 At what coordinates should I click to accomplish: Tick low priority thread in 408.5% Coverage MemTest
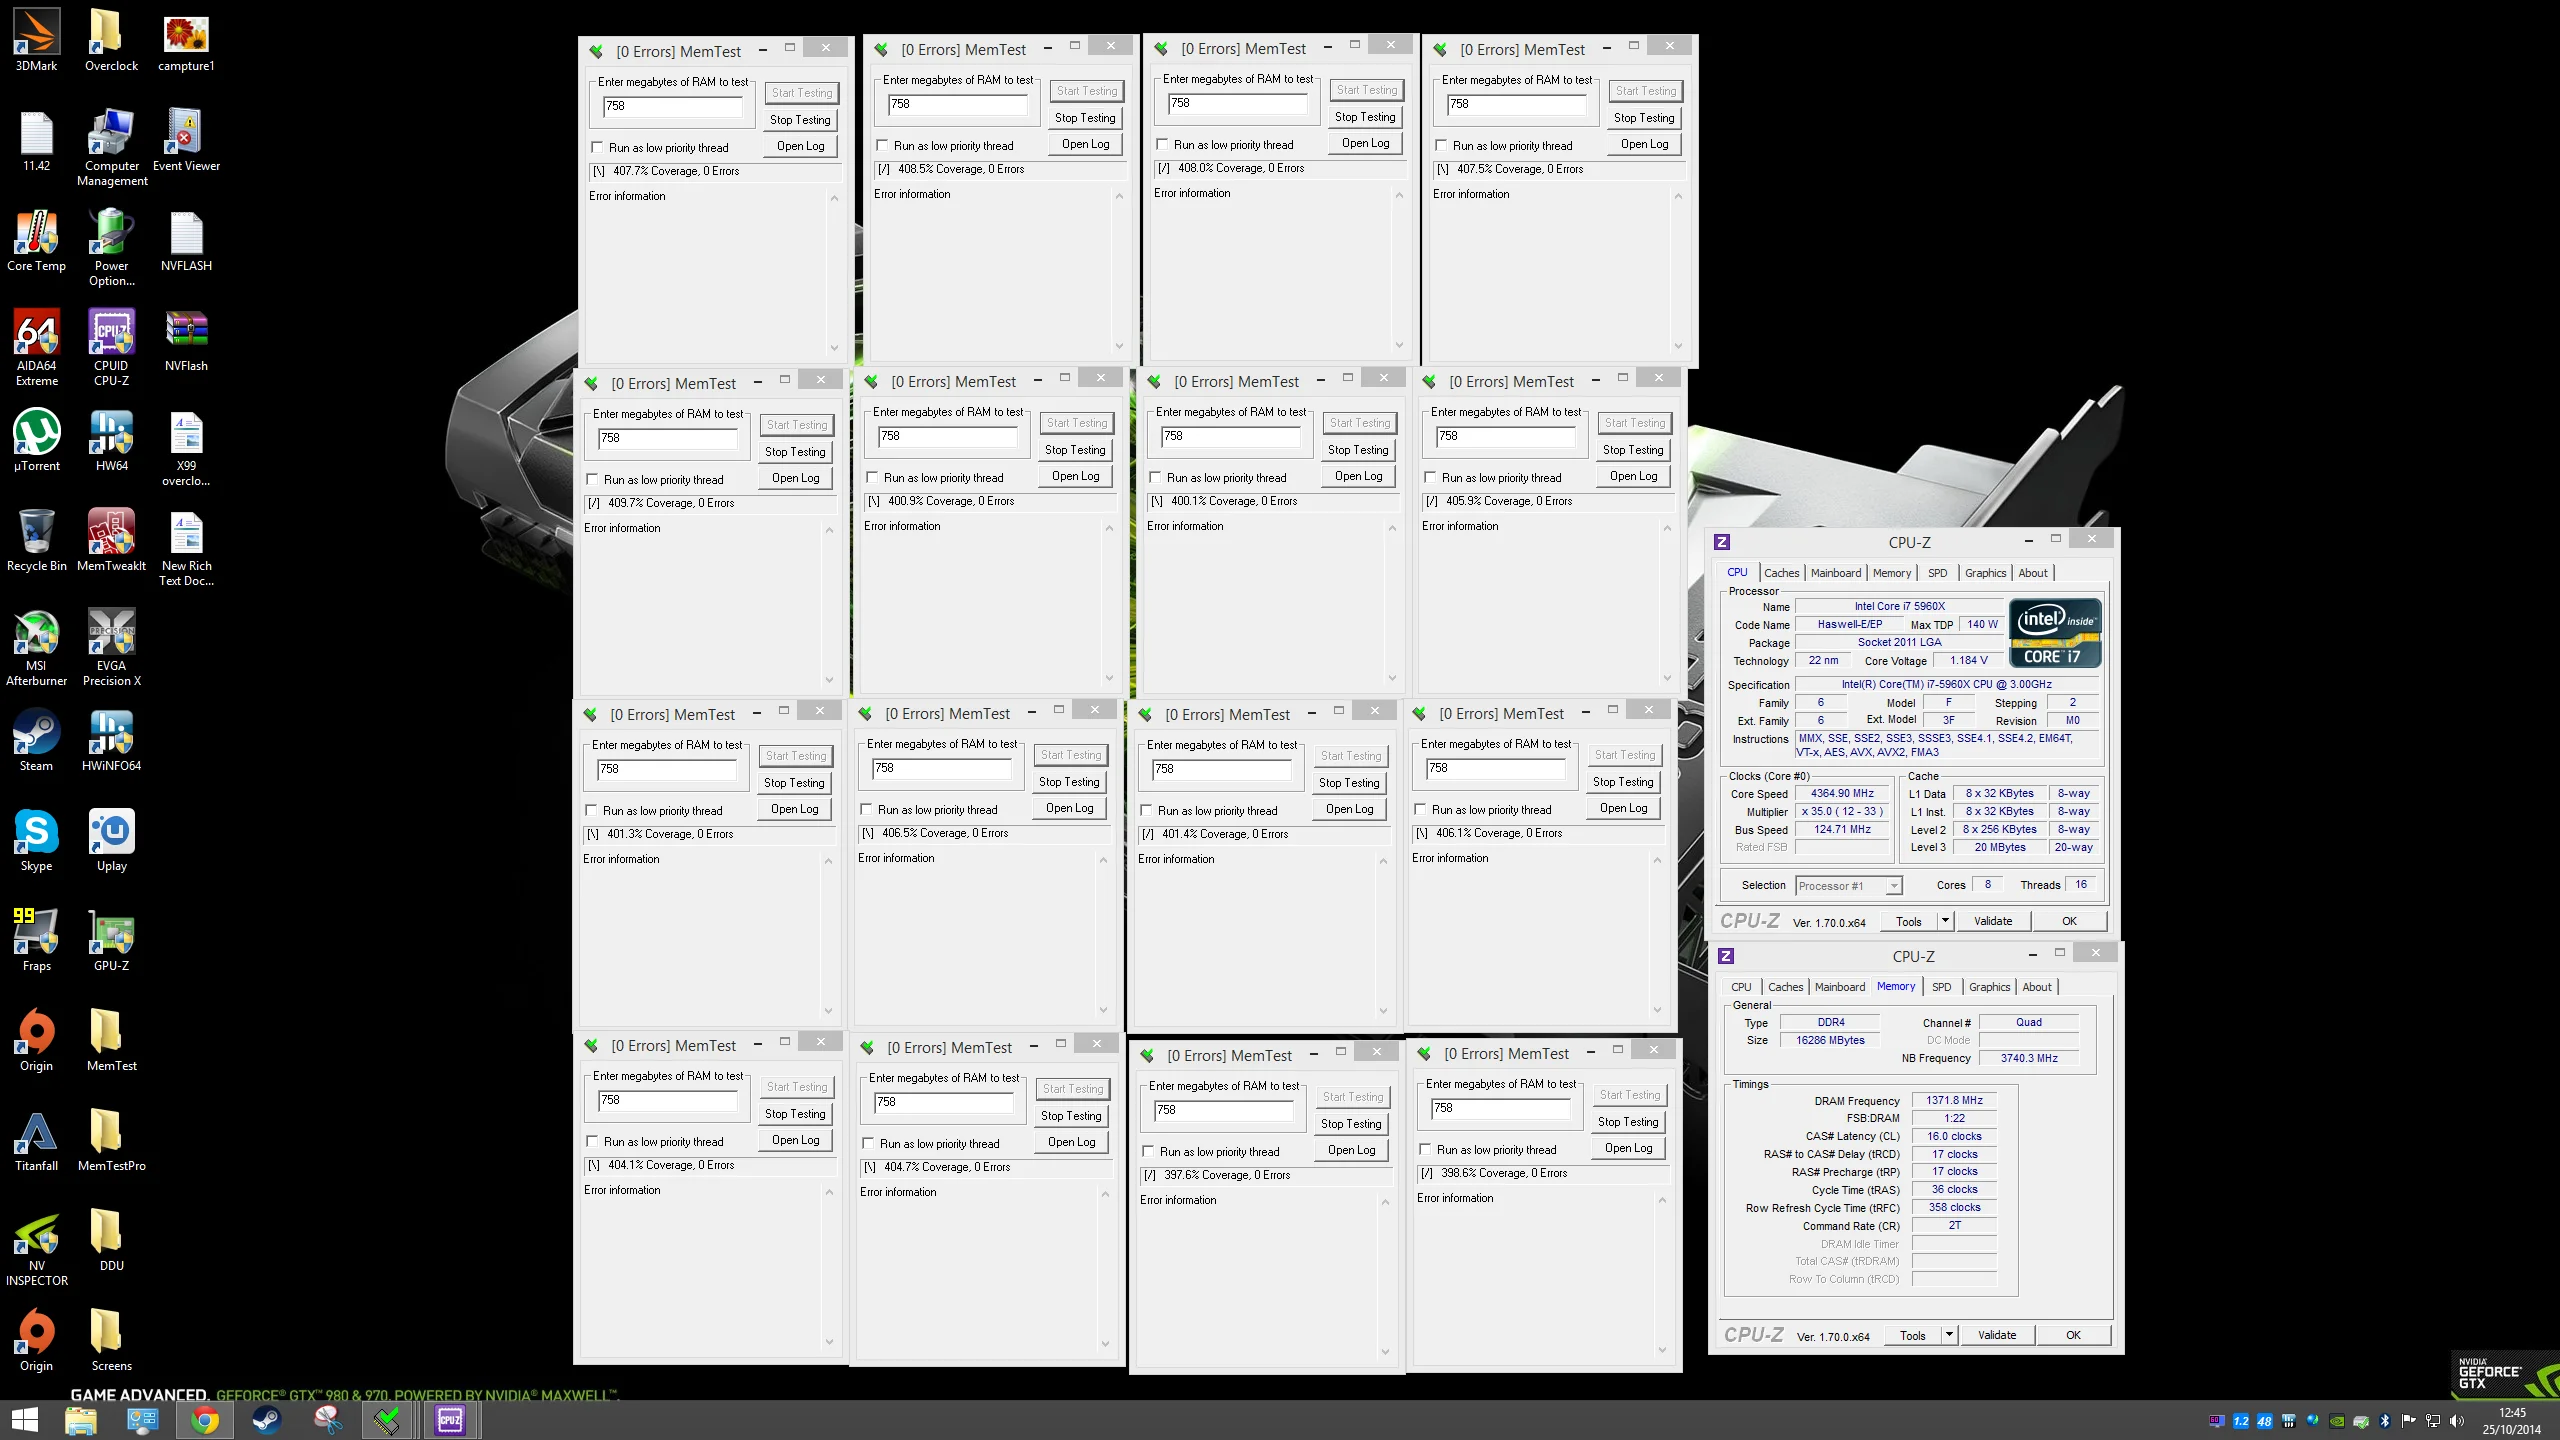click(882, 146)
